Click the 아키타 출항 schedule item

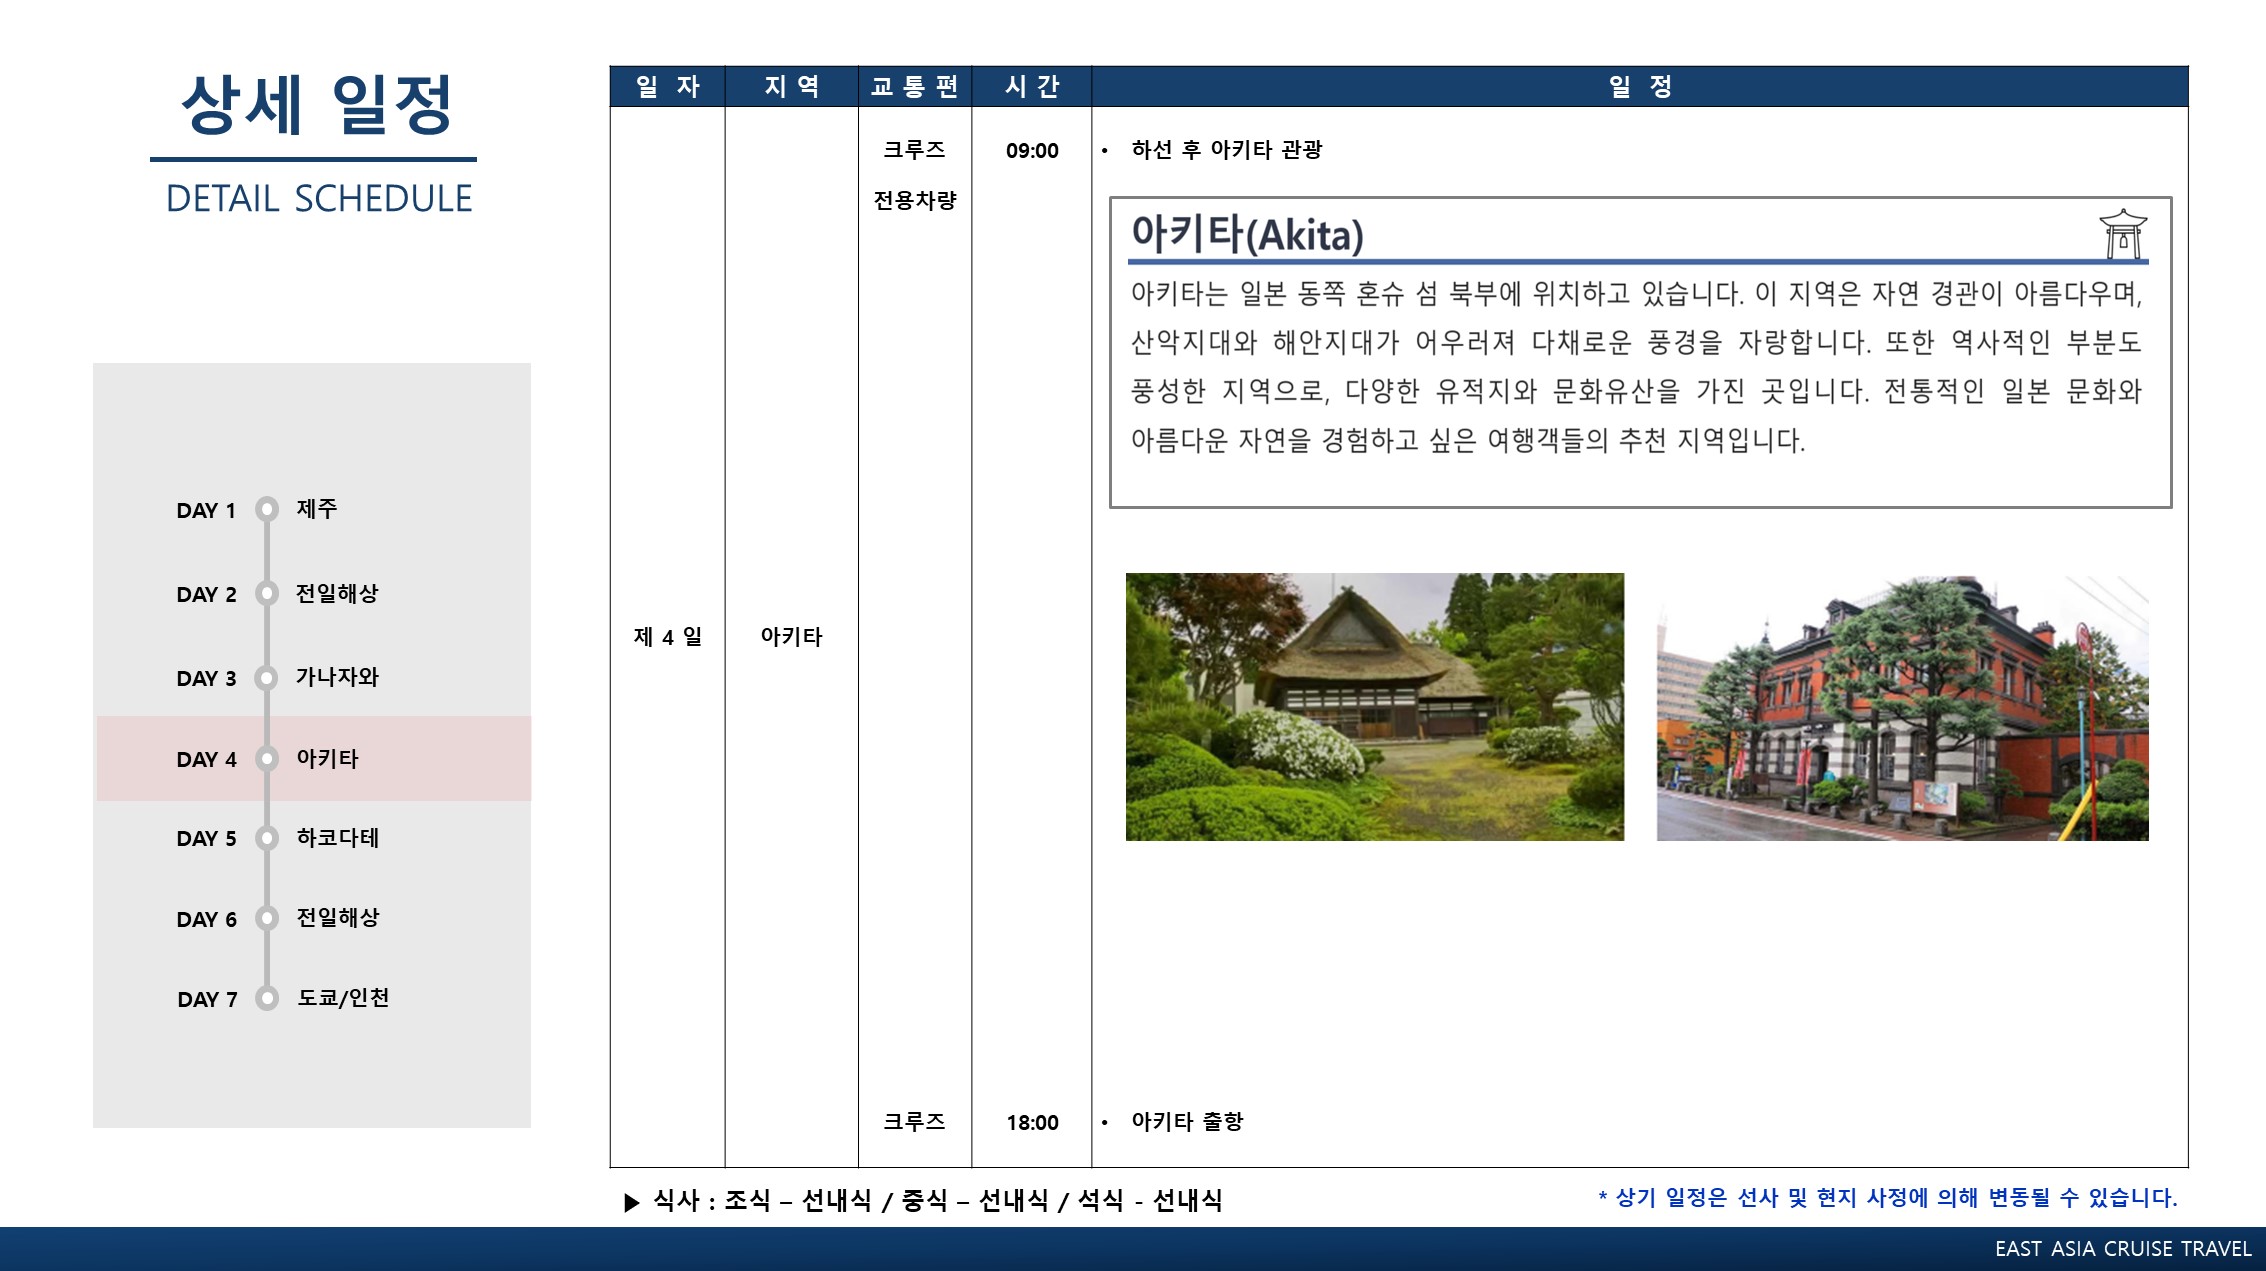(x=1187, y=1122)
